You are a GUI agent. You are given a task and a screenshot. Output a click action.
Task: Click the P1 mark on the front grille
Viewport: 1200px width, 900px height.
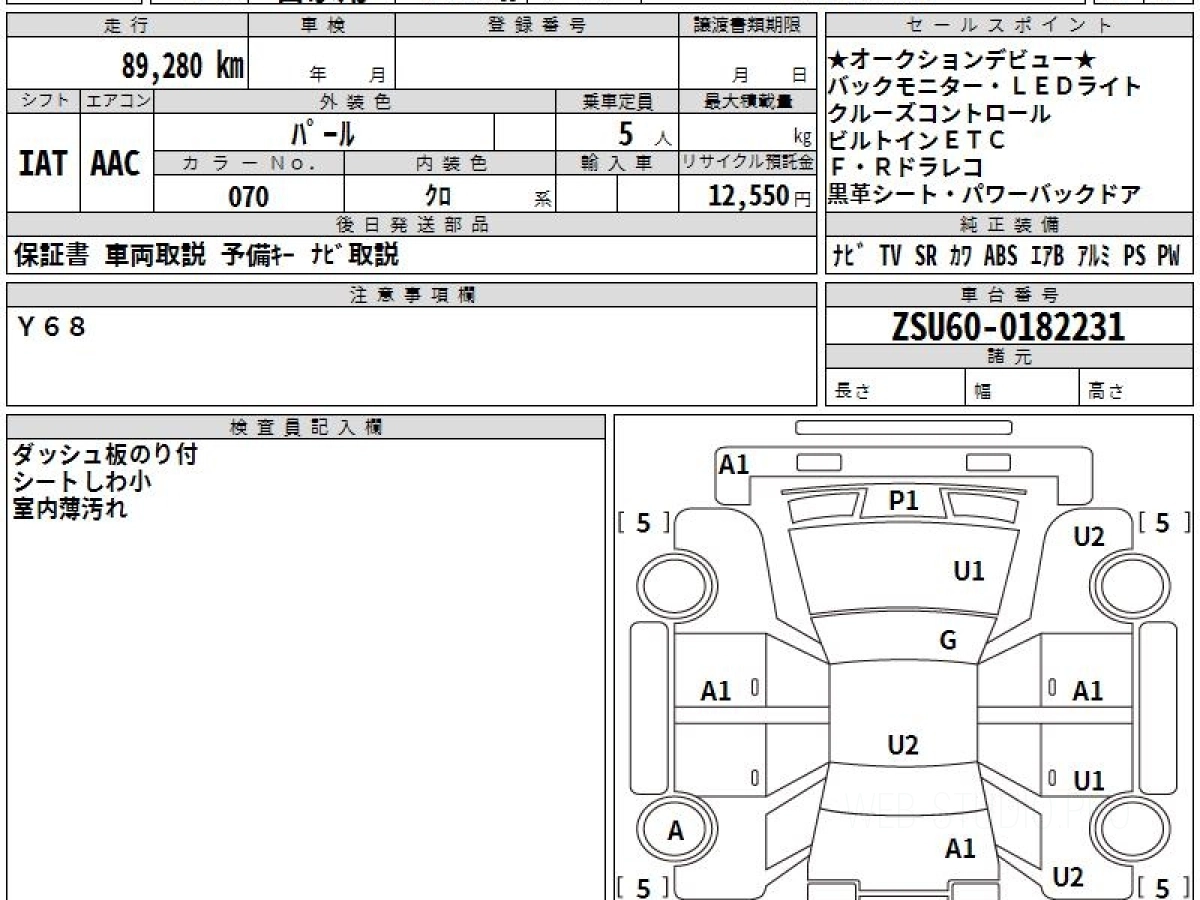tap(904, 501)
